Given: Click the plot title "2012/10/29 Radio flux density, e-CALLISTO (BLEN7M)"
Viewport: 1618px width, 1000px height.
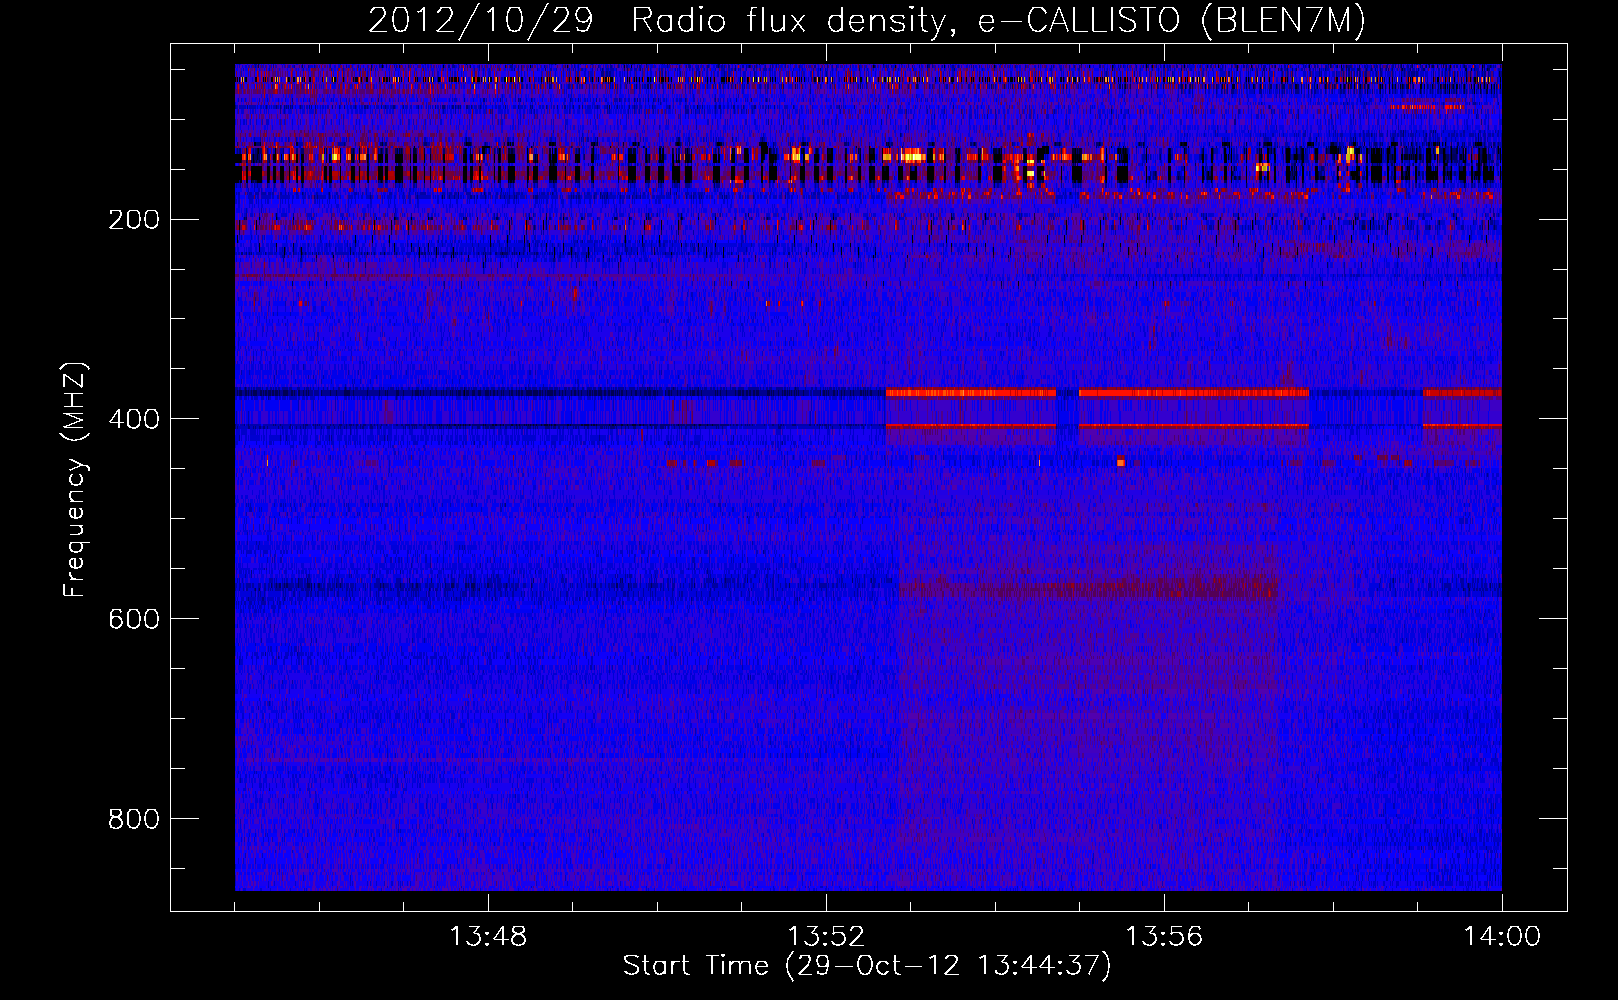Looking at the screenshot, I should tap(867, 21).
